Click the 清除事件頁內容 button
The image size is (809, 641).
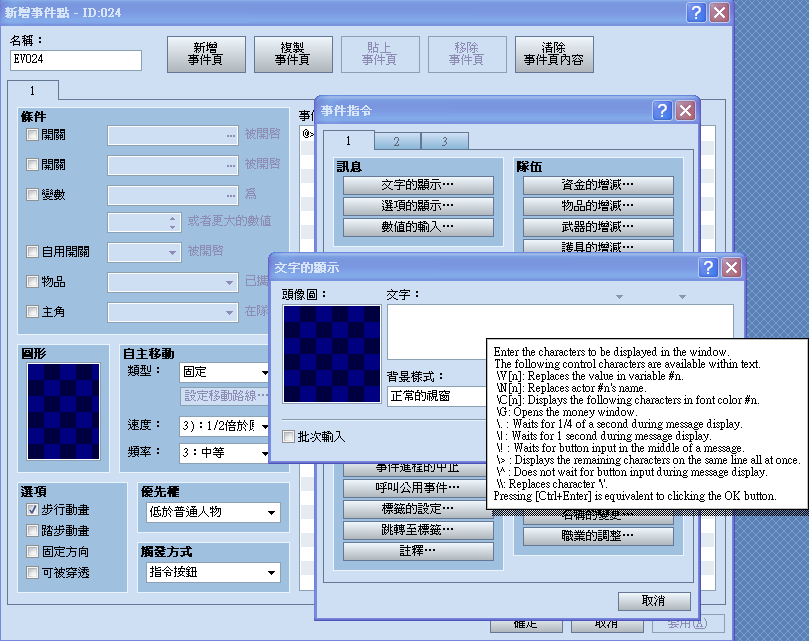[x=554, y=54]
